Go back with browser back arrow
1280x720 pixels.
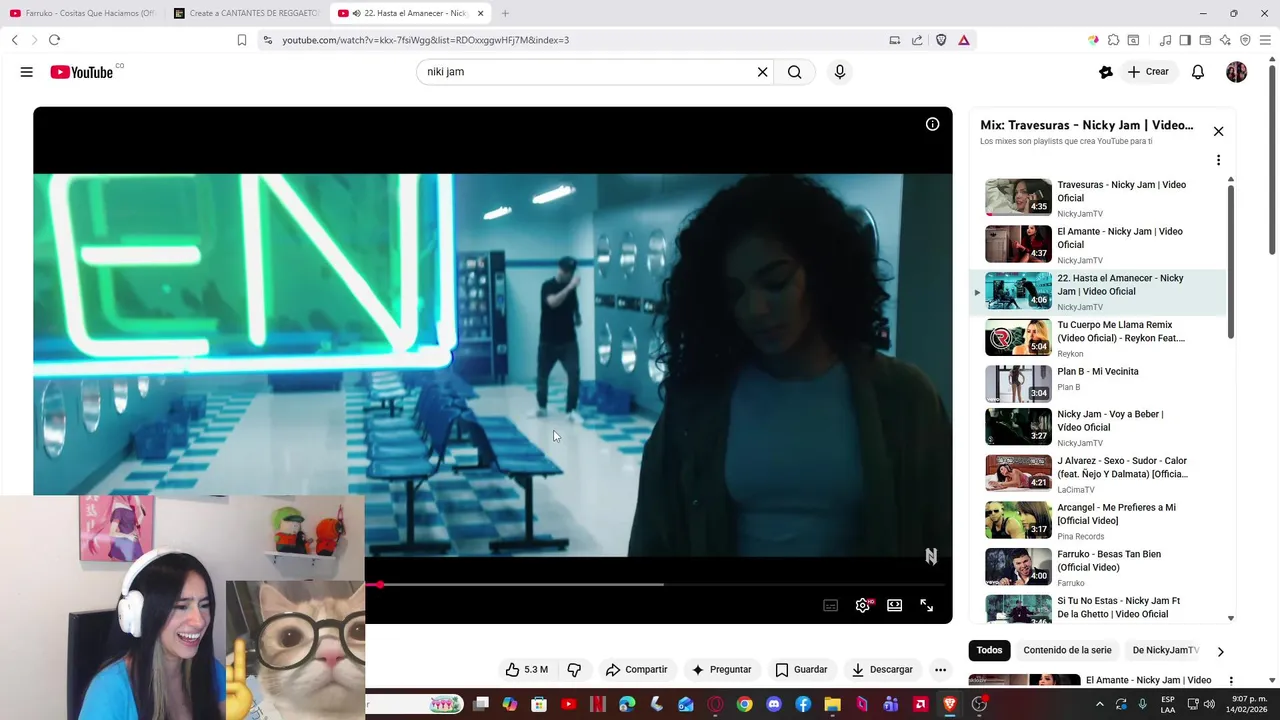click(14, 40)
